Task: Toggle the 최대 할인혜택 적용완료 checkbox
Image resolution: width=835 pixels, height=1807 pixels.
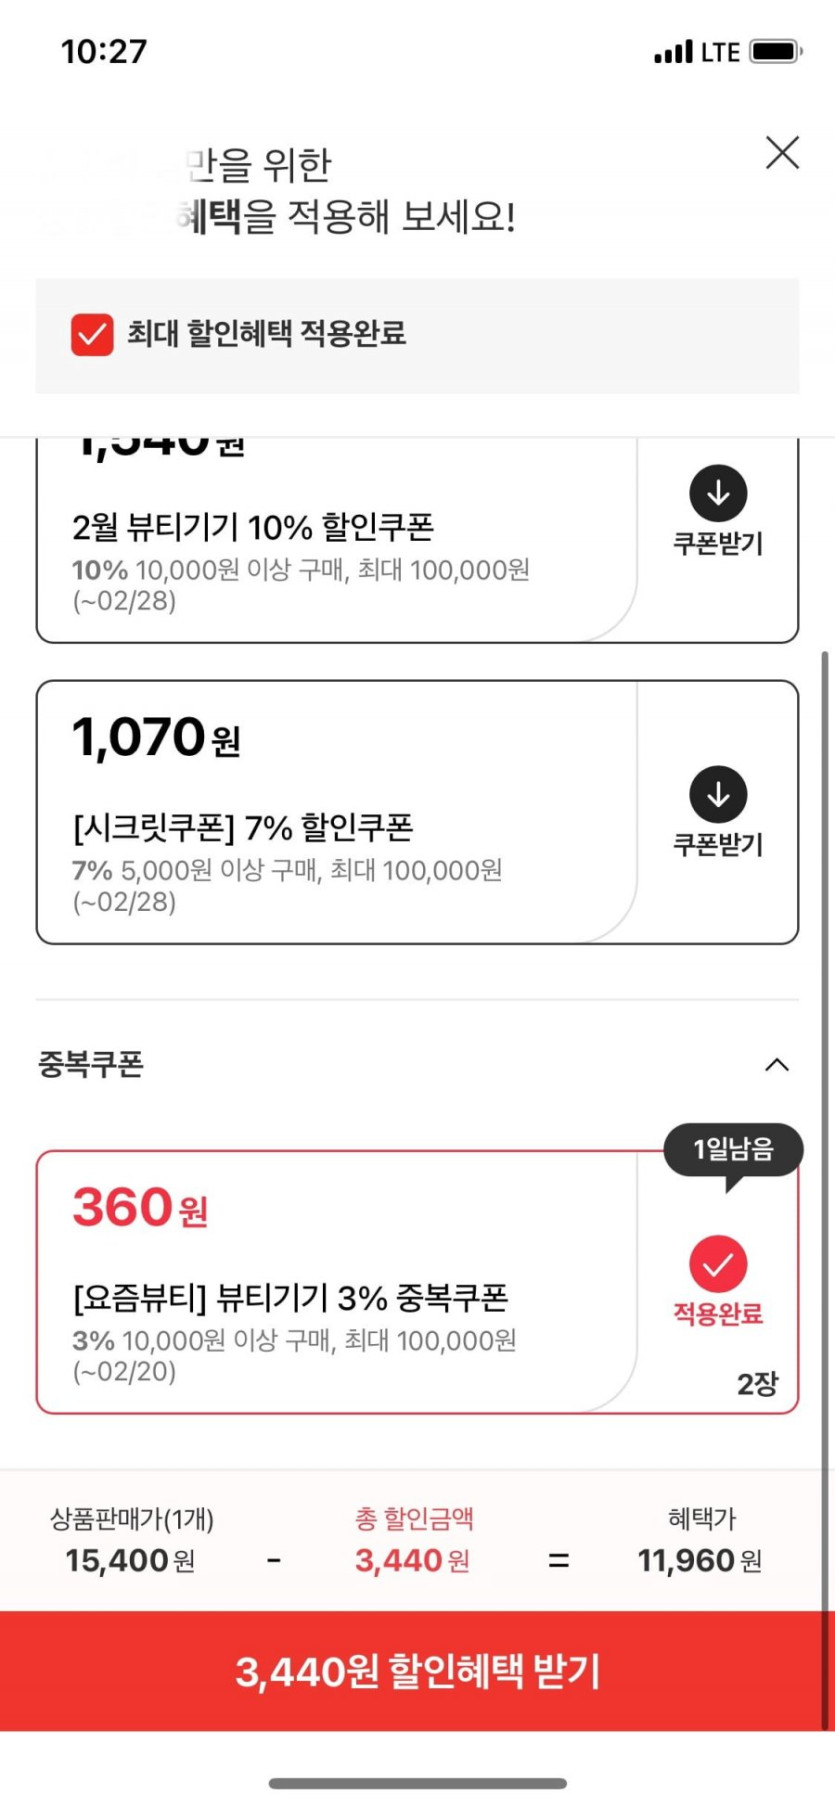Action: pos(92,334)
